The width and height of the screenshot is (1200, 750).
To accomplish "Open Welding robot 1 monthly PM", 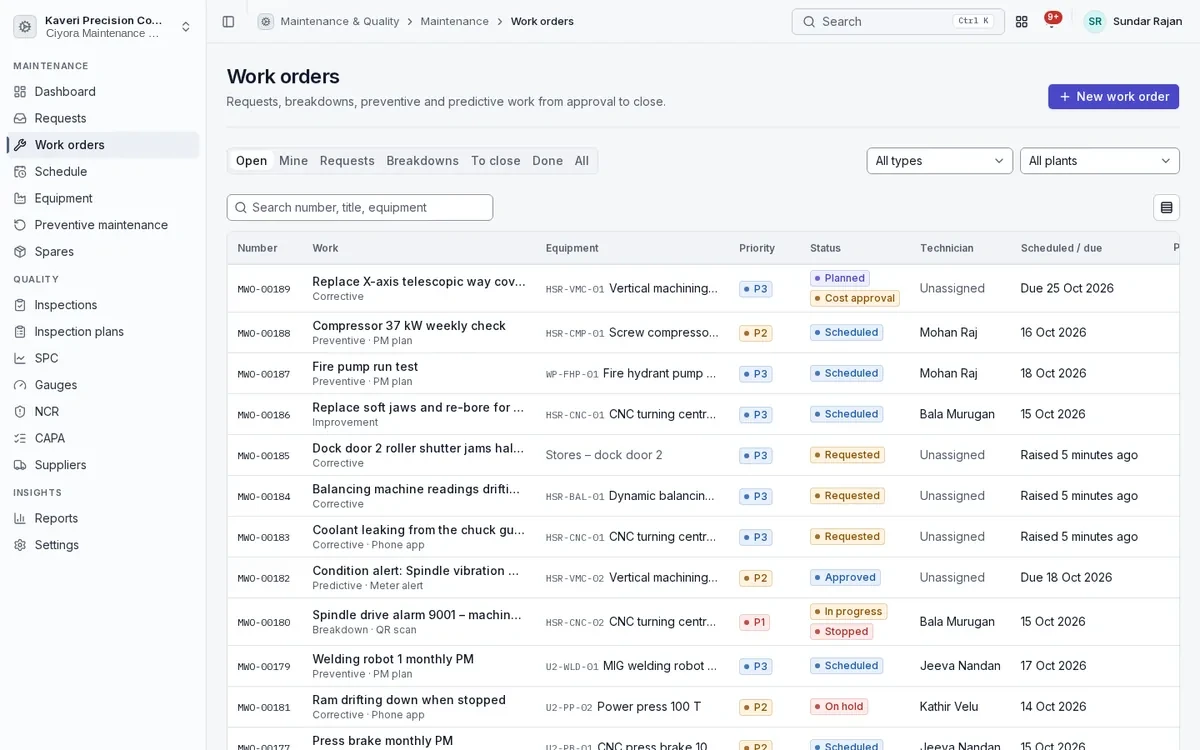I will coord(393,659).
